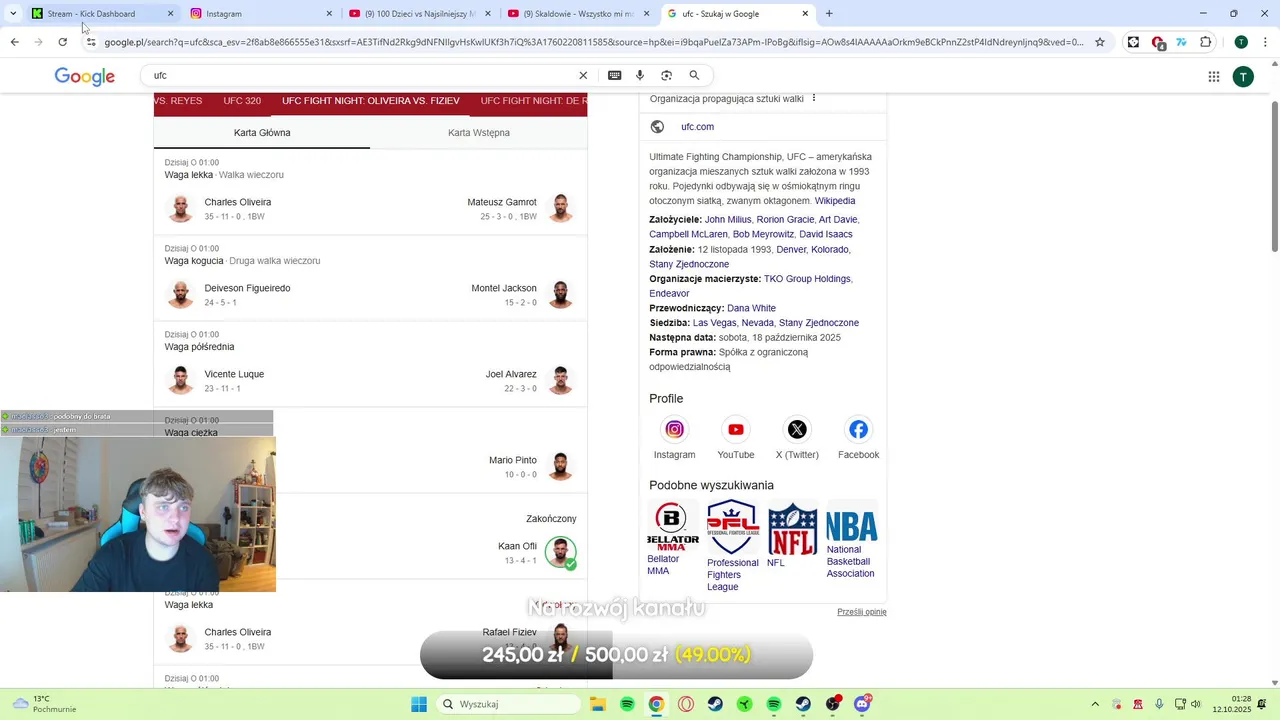The height and width of the screenshot is (720, 1280).
Task: Show hidden system tray icons
Action: pyautogui.click(x=1095, y=704)
